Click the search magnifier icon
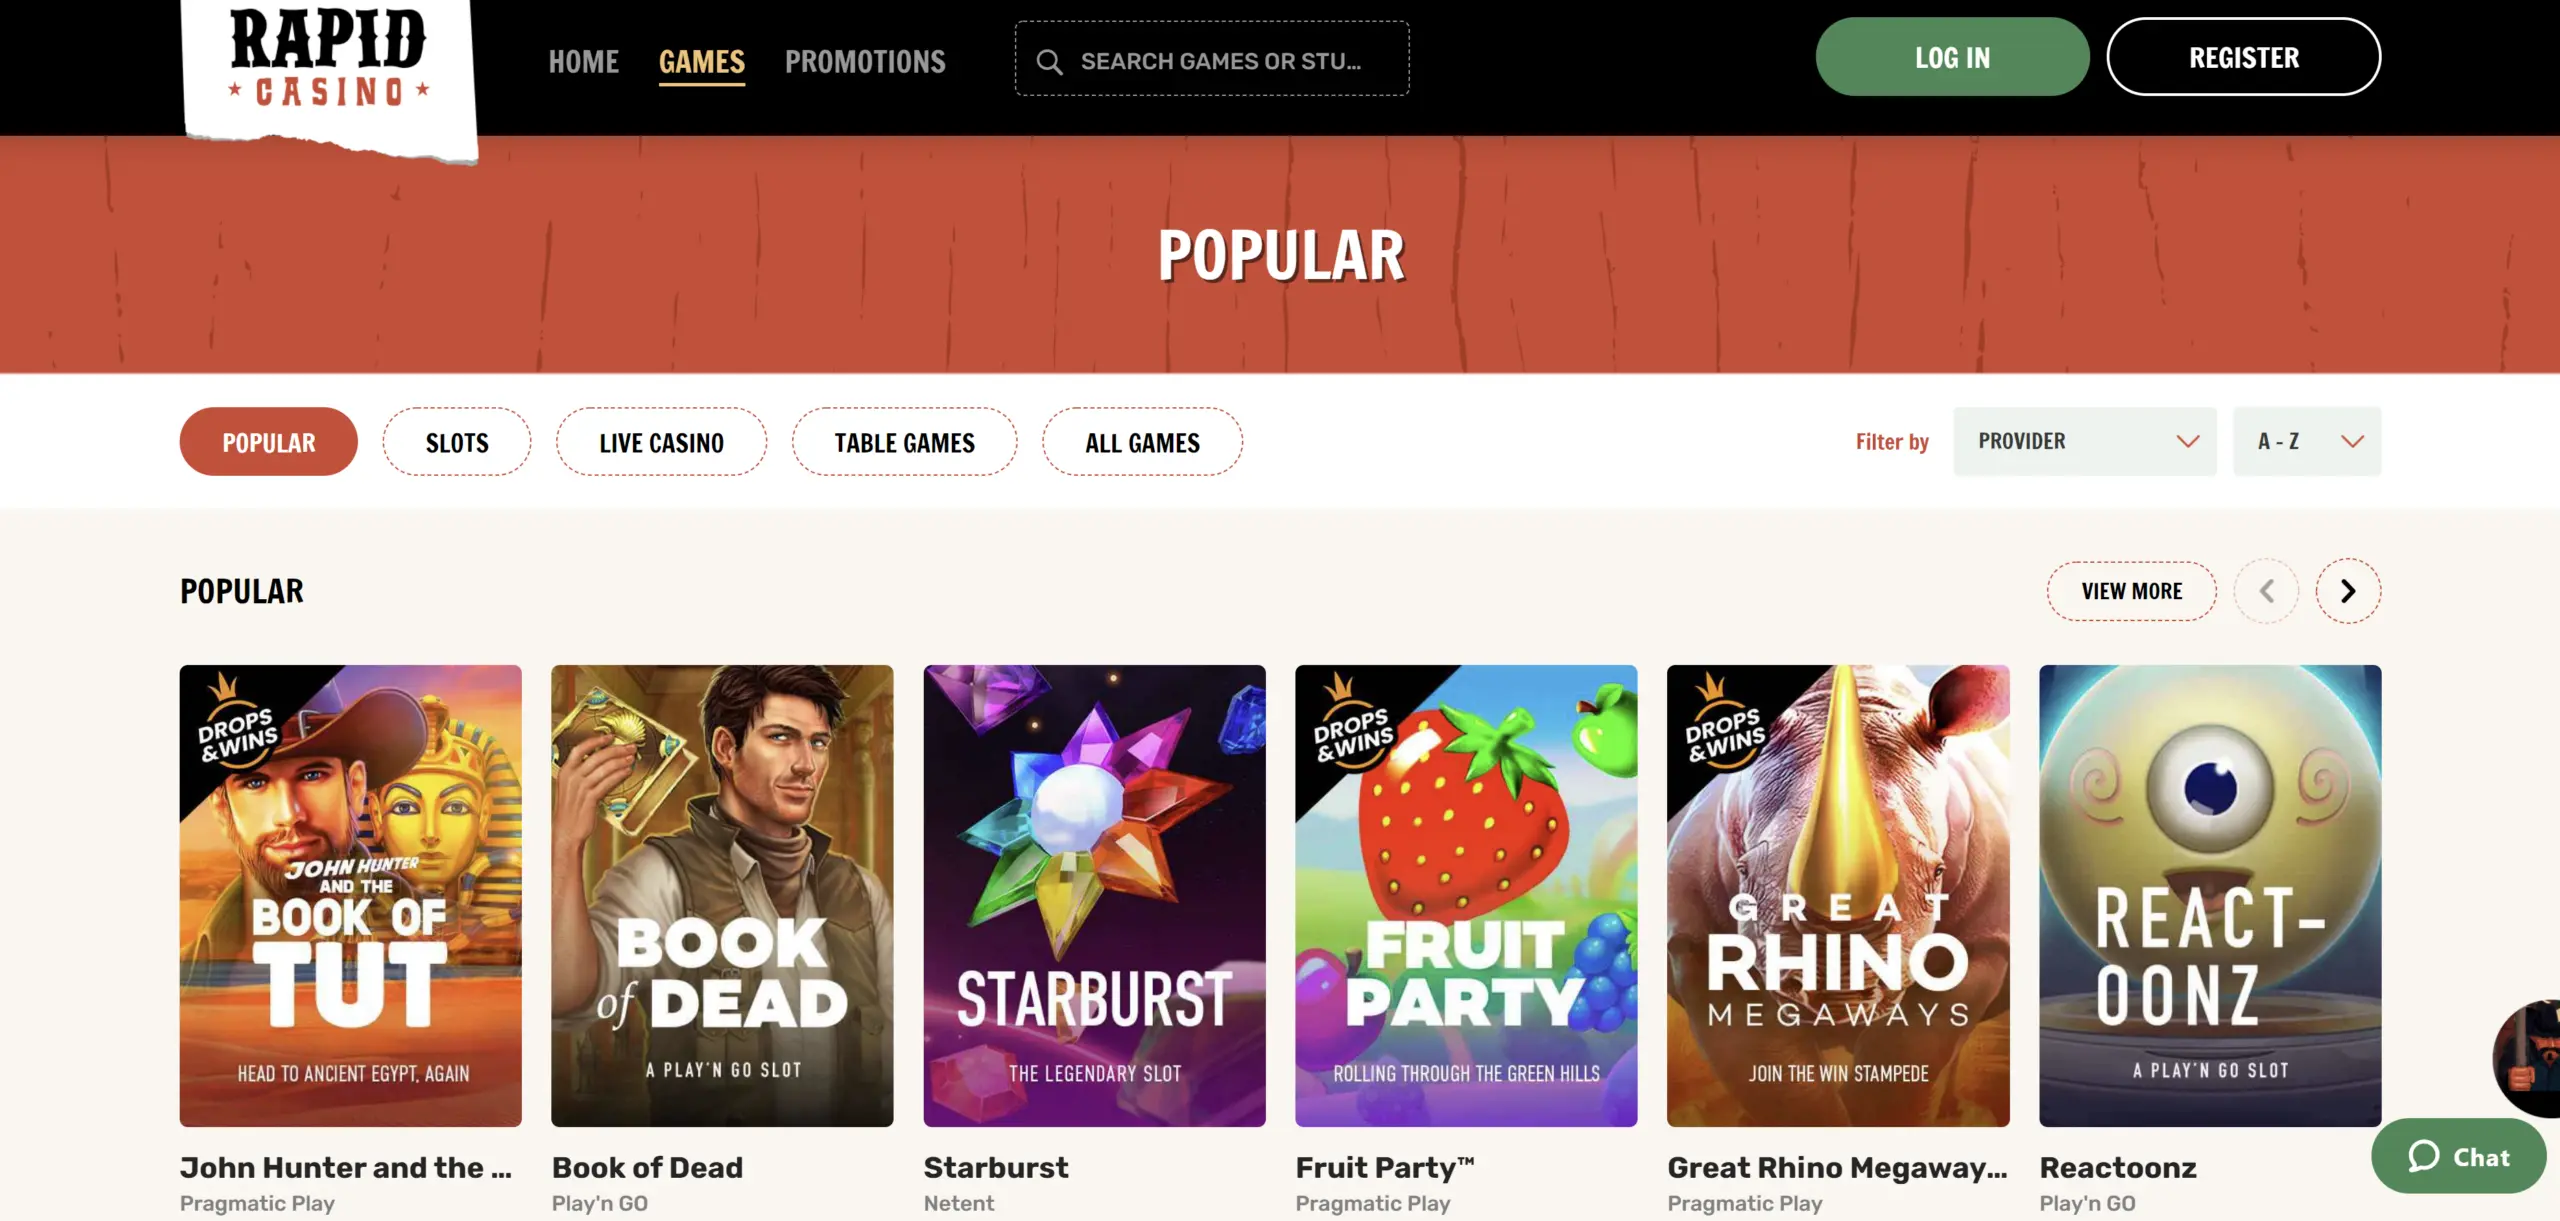The height and width of the screenshot is (1221, 2560). tap(1049, 62)
